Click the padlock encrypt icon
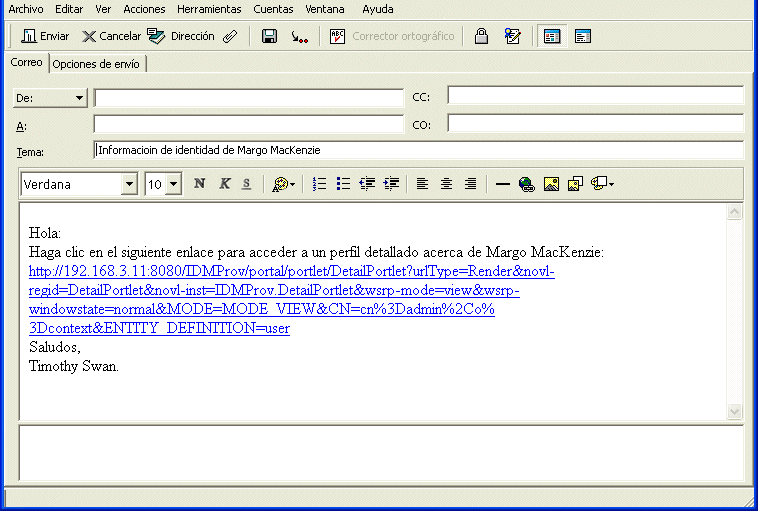Viewport: 758px width, 511px height. point(481,36)
